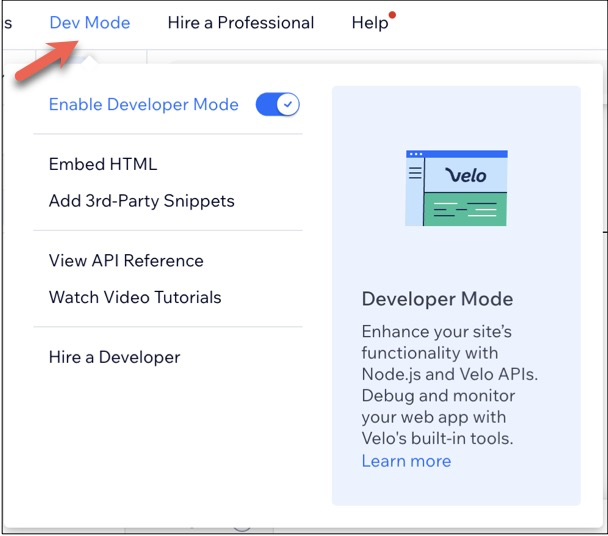
Task: Select Embed HTML option
Action: point(103,164)
